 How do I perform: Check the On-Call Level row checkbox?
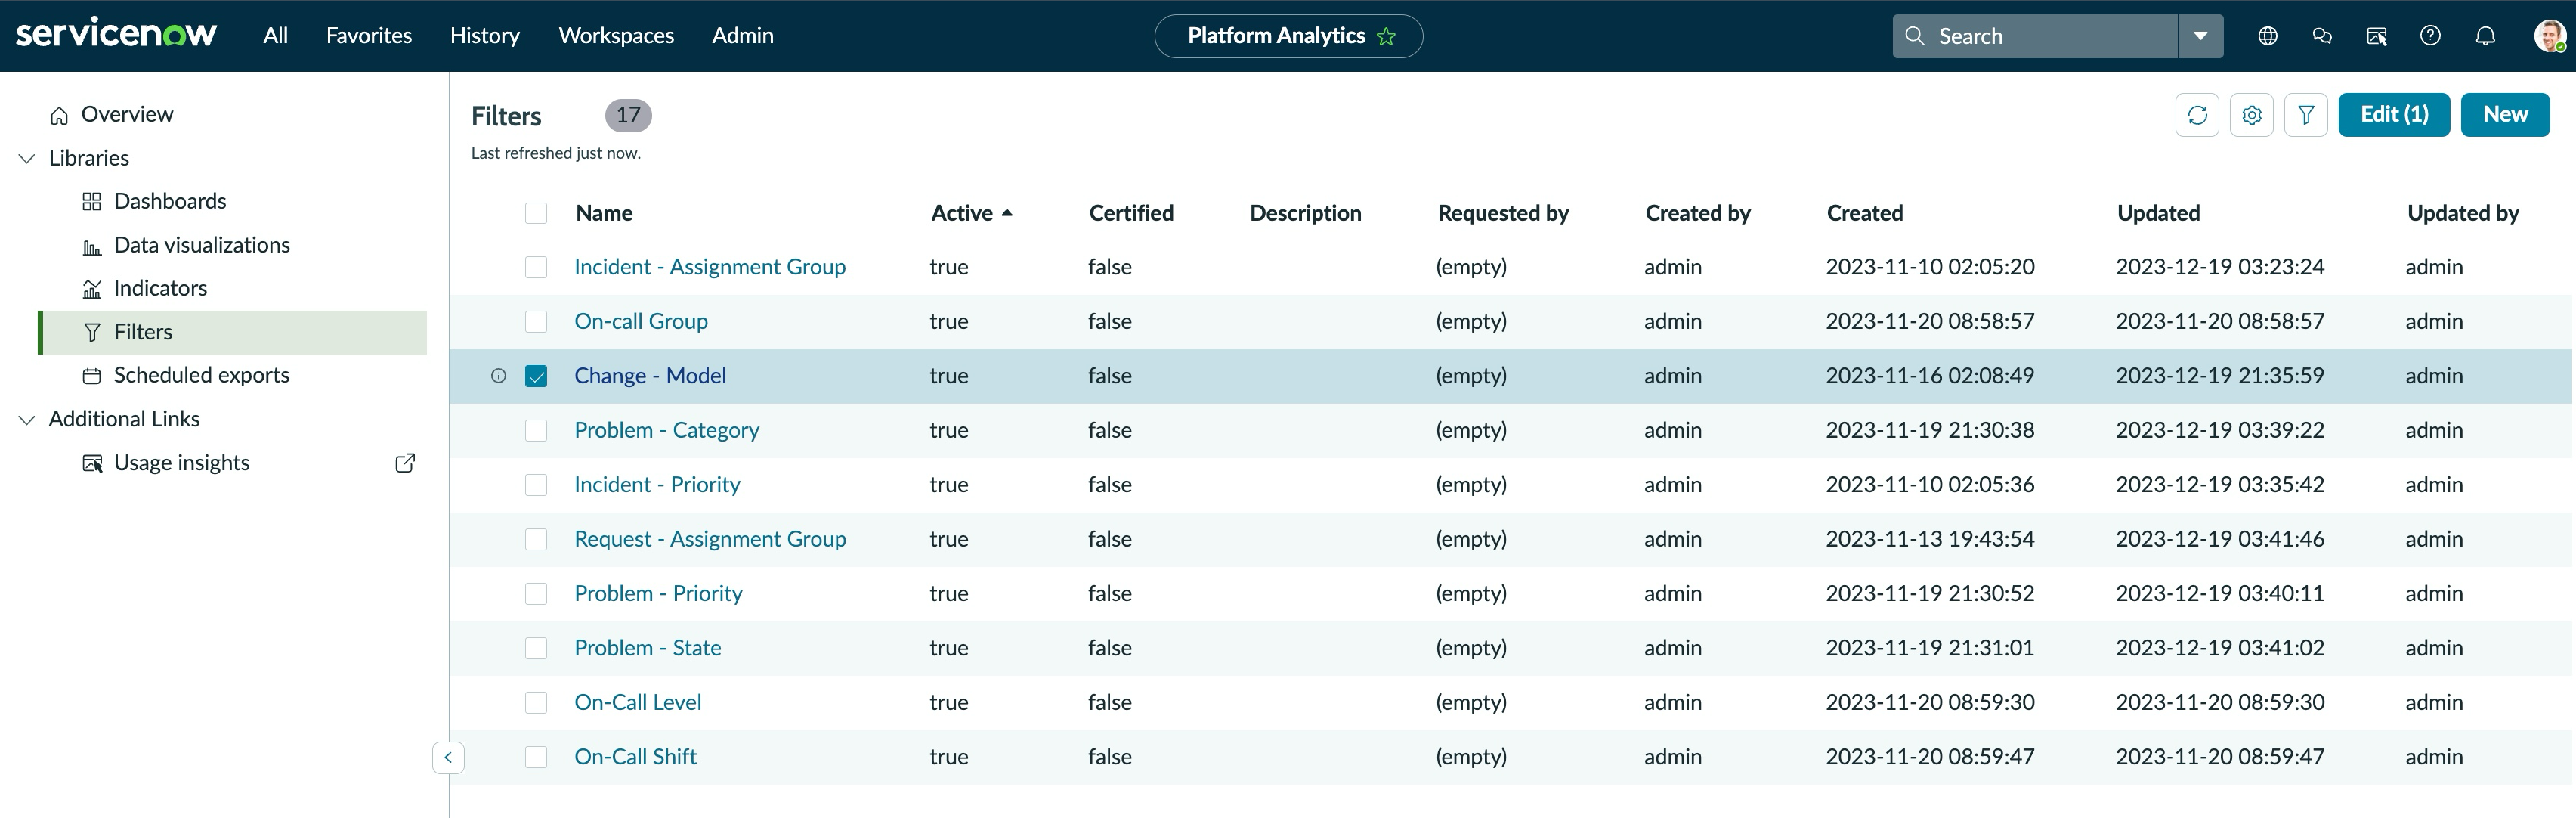point(536,702)
